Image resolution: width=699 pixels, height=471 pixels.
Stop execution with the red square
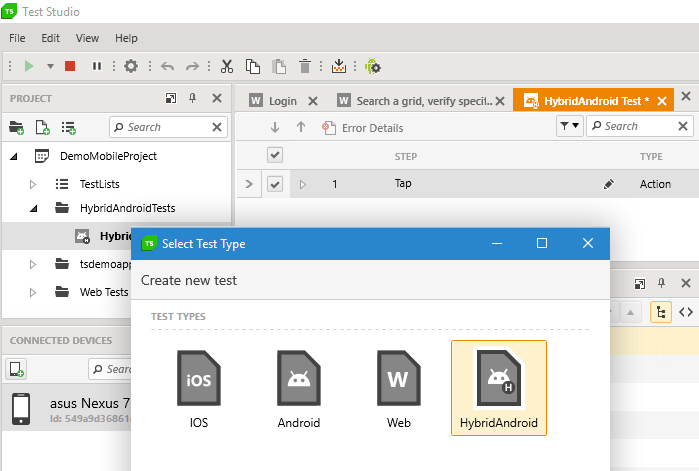(x=70, y=66)
